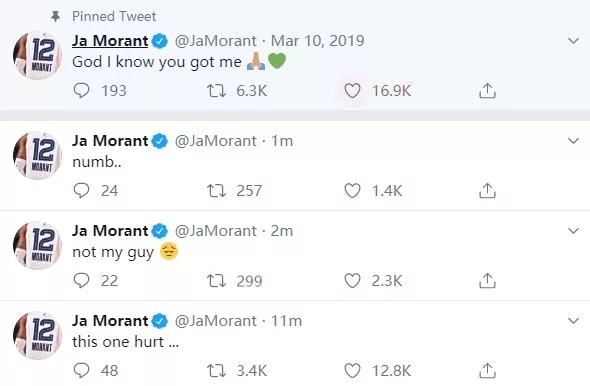Like the 'not my guy' tweet
The image size is (590, 386).
tap(352, 280)
